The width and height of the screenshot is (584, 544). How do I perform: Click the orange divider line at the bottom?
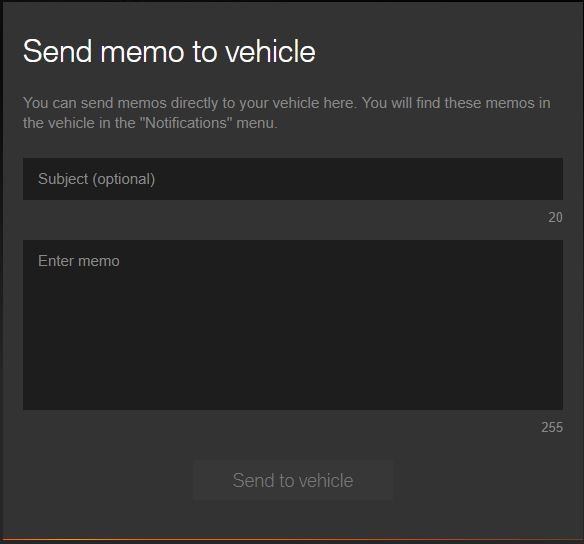[292, 539]
